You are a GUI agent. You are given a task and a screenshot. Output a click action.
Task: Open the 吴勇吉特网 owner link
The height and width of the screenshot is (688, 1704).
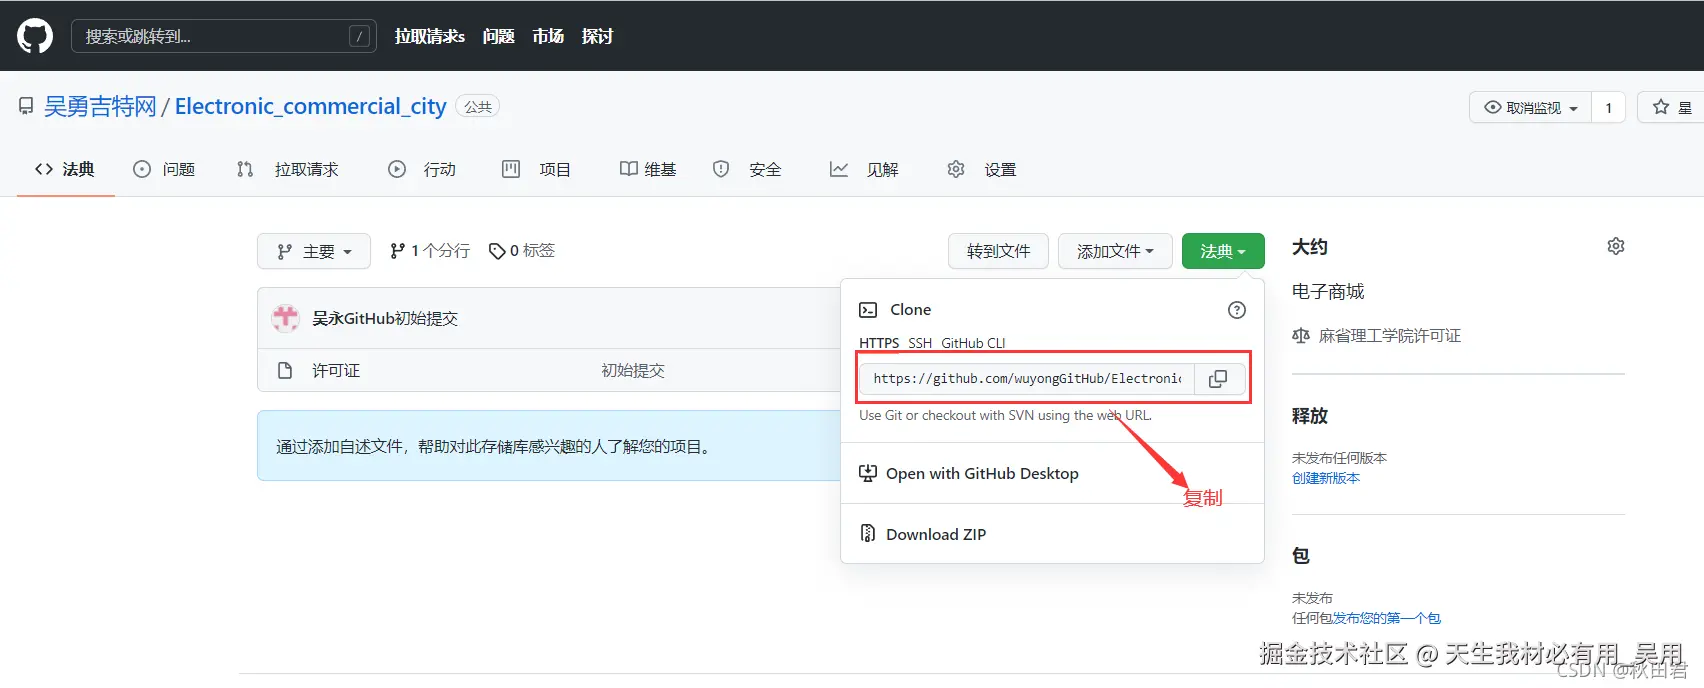(100, 106)
